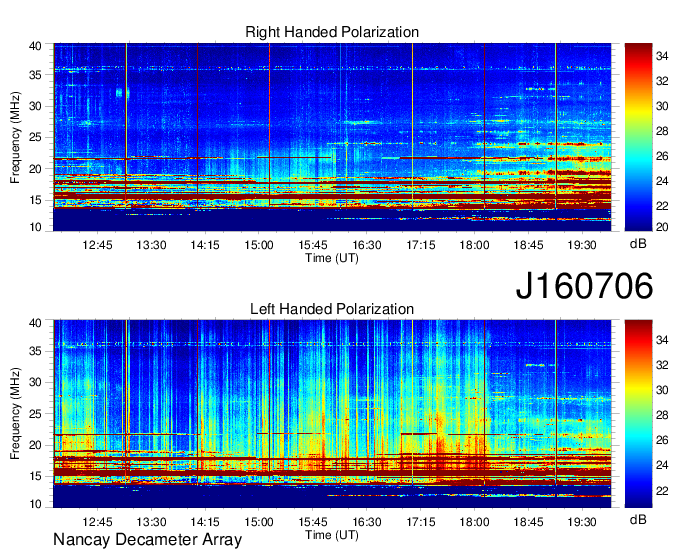Click the 34 value on left-handed color bar
Viewport: 680px width, 552px height.
(x=662, y=340)
